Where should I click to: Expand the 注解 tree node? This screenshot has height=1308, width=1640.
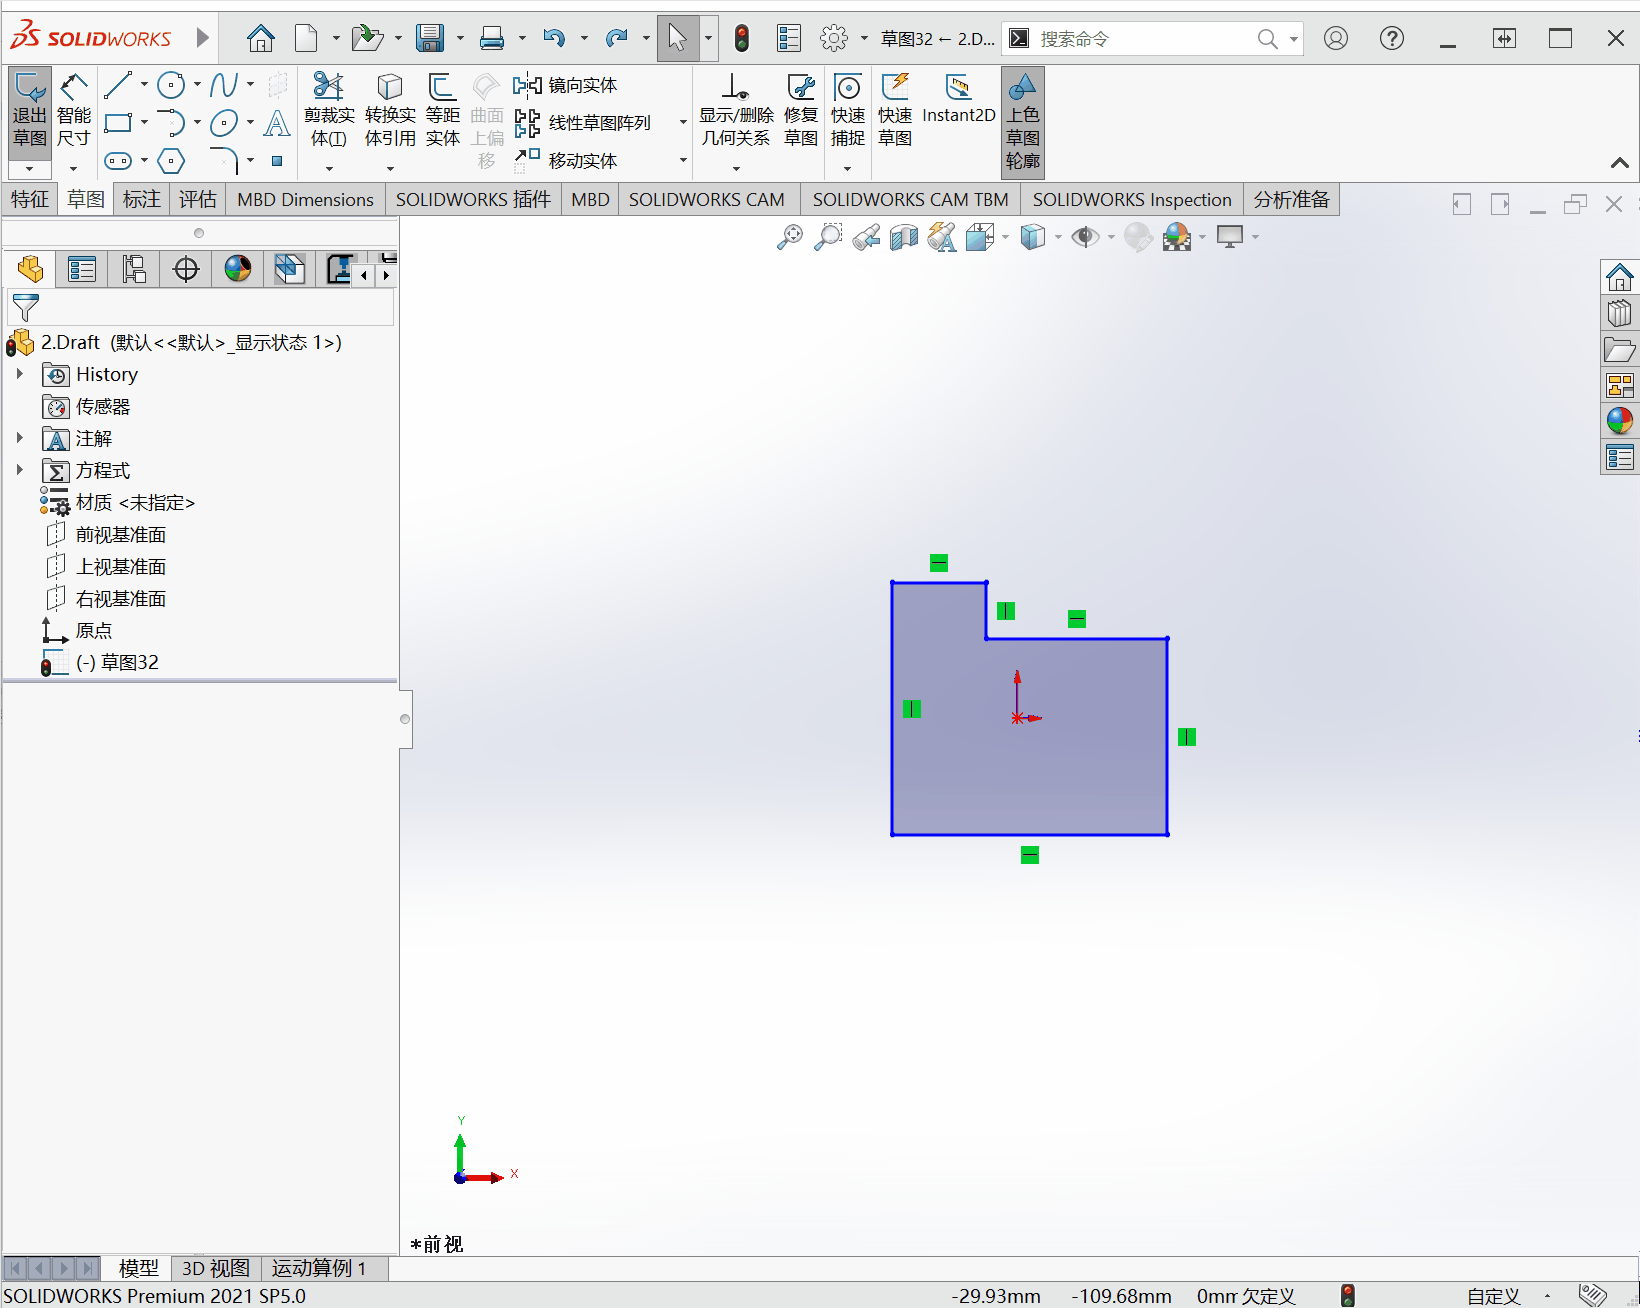pyautogui.click(x=19, y=438)
